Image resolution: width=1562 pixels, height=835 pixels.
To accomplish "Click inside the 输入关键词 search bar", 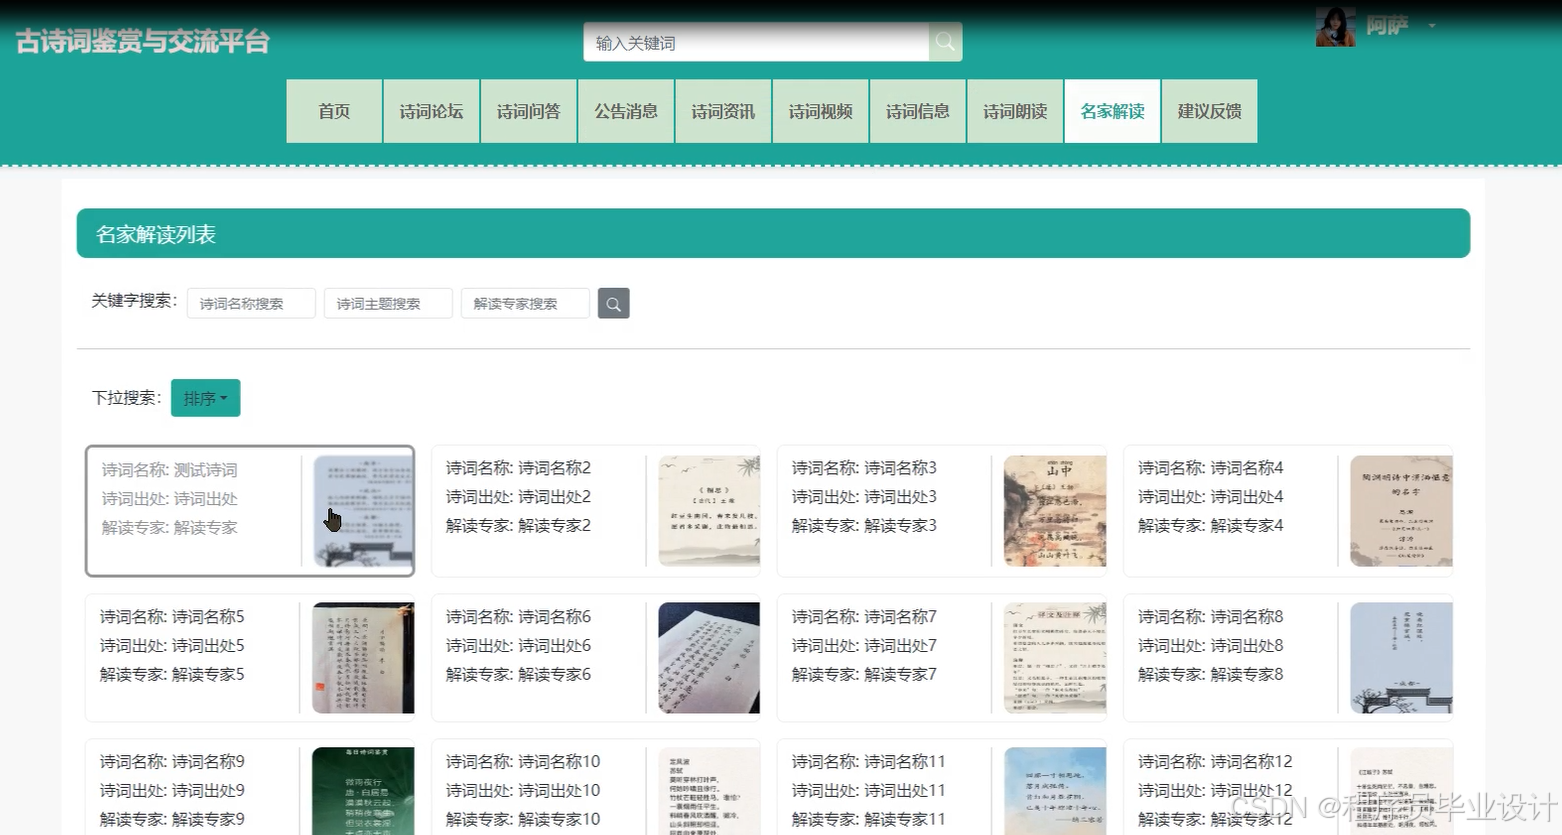I will 755,41.
